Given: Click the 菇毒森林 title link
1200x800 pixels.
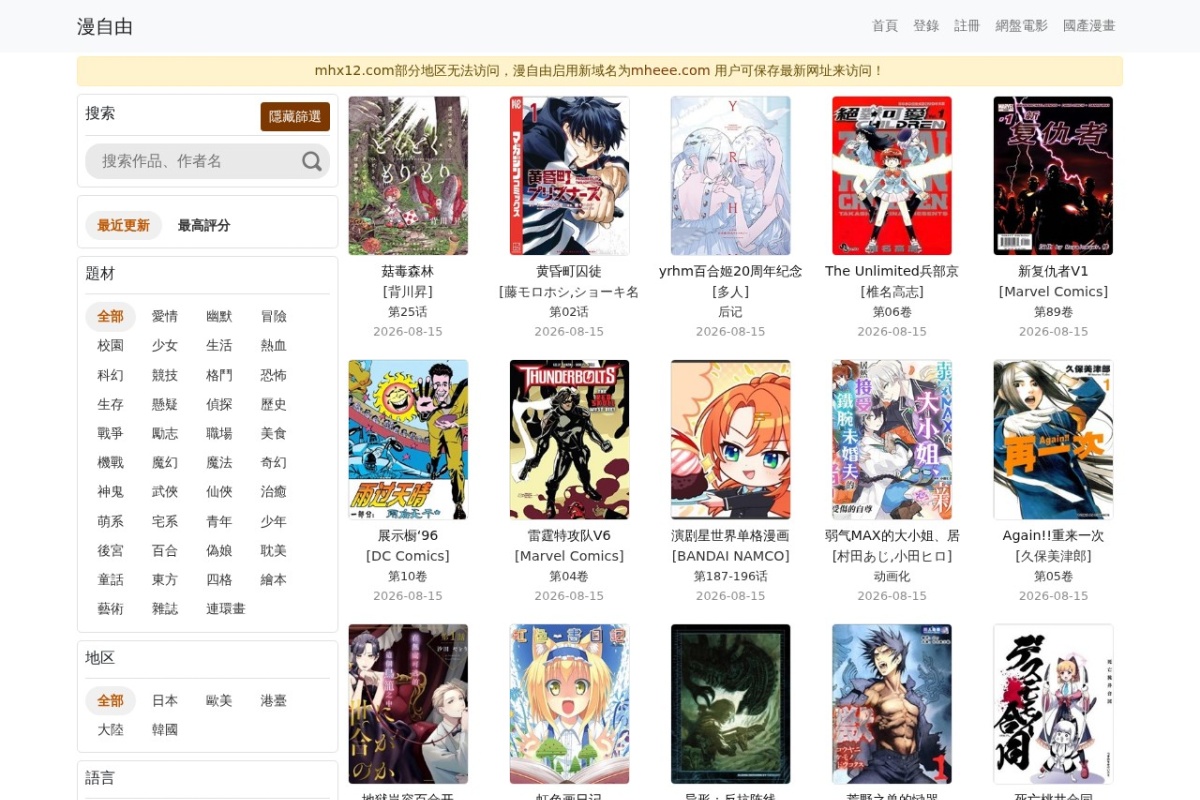Looking at the screenshot, I should point(408,271).
